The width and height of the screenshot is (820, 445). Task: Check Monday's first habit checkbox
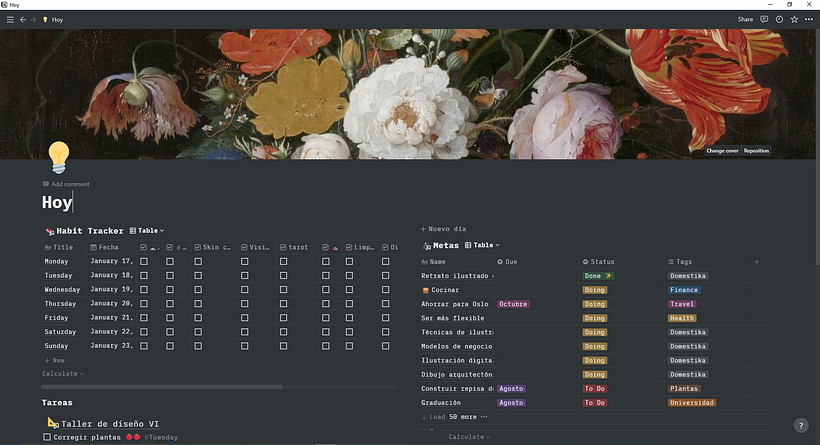point(144,261)
